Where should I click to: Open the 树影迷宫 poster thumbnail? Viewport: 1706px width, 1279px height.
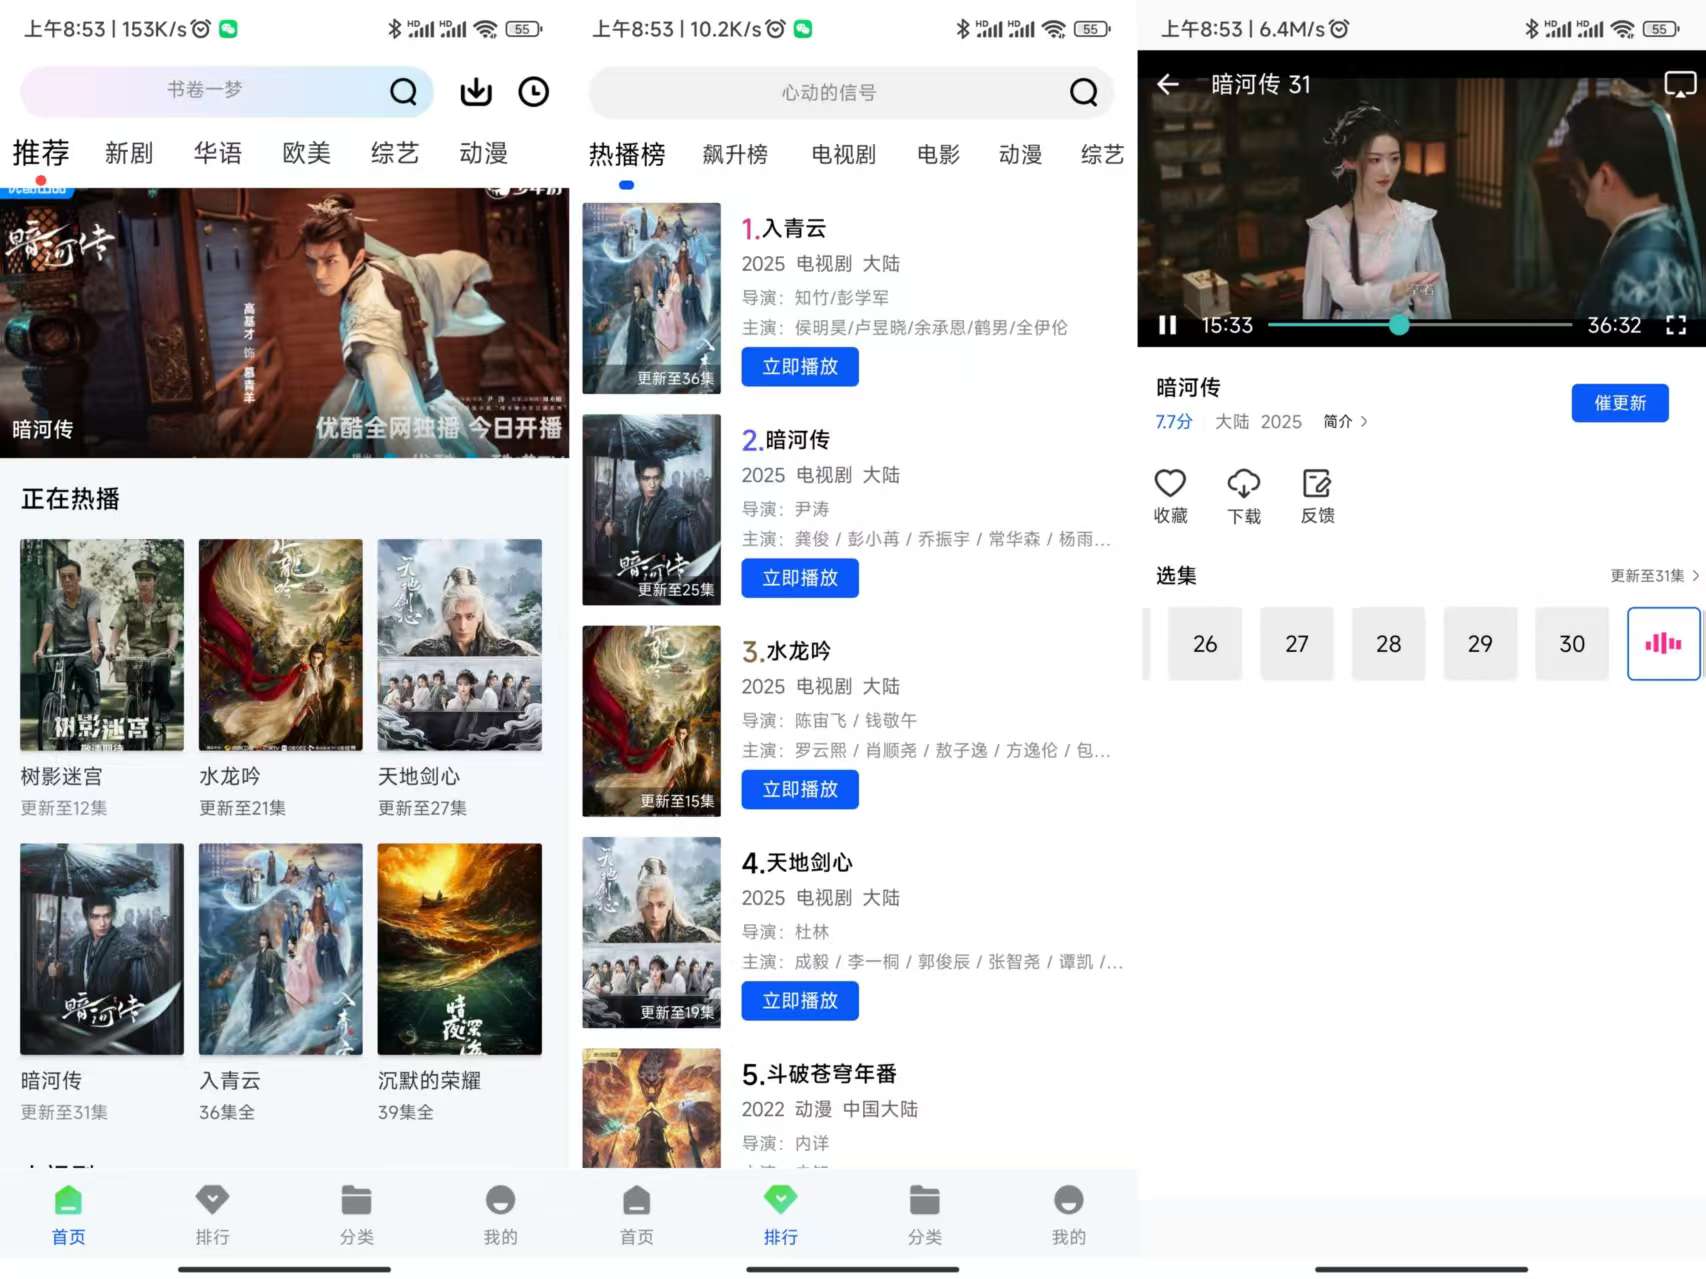(x=102, y=645)
